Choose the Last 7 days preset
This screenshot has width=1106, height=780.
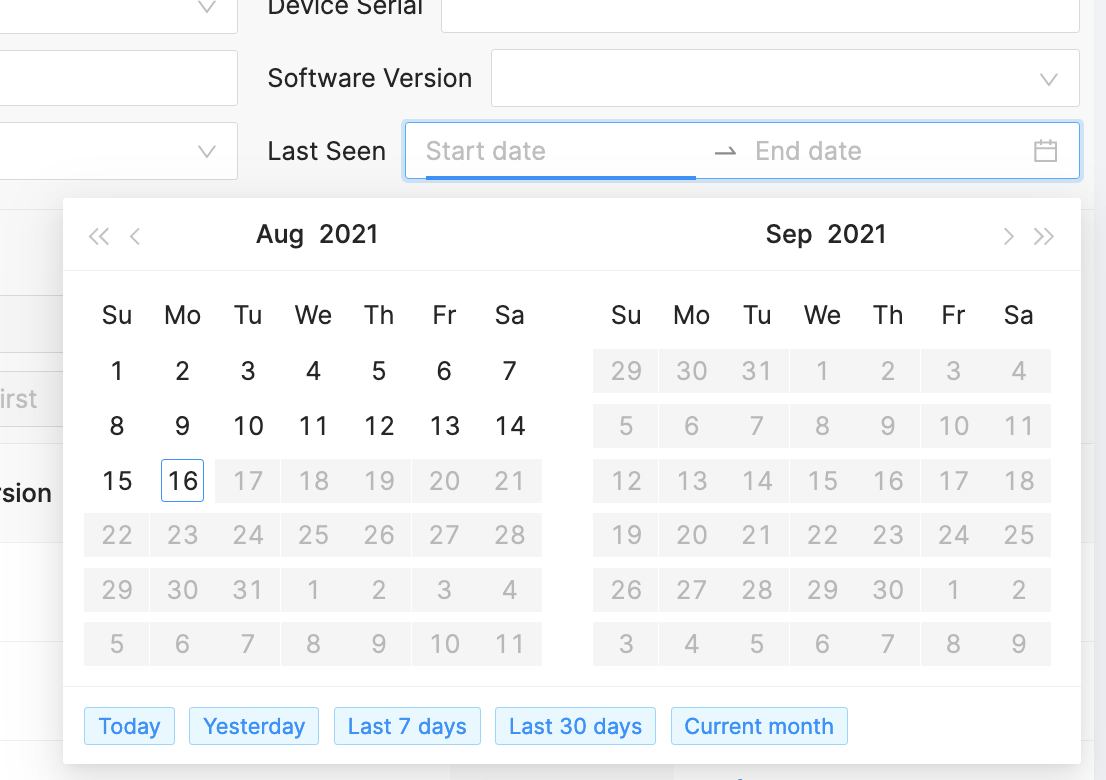pyautogui.click(x=407, y=726)
